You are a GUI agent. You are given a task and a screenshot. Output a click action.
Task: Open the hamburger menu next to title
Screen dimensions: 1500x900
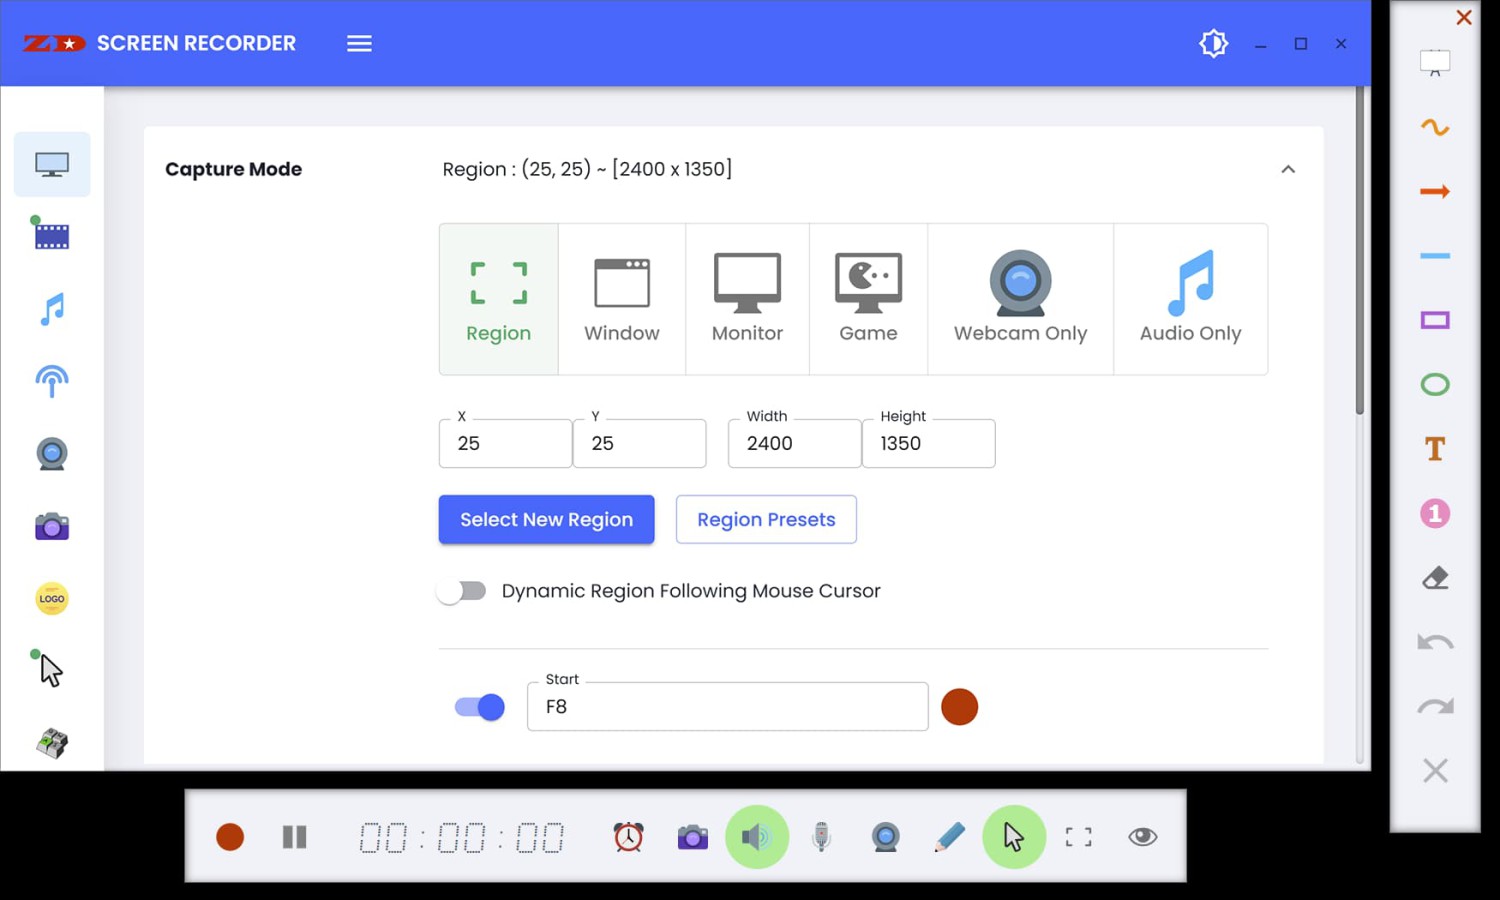[x=359, y=44]
